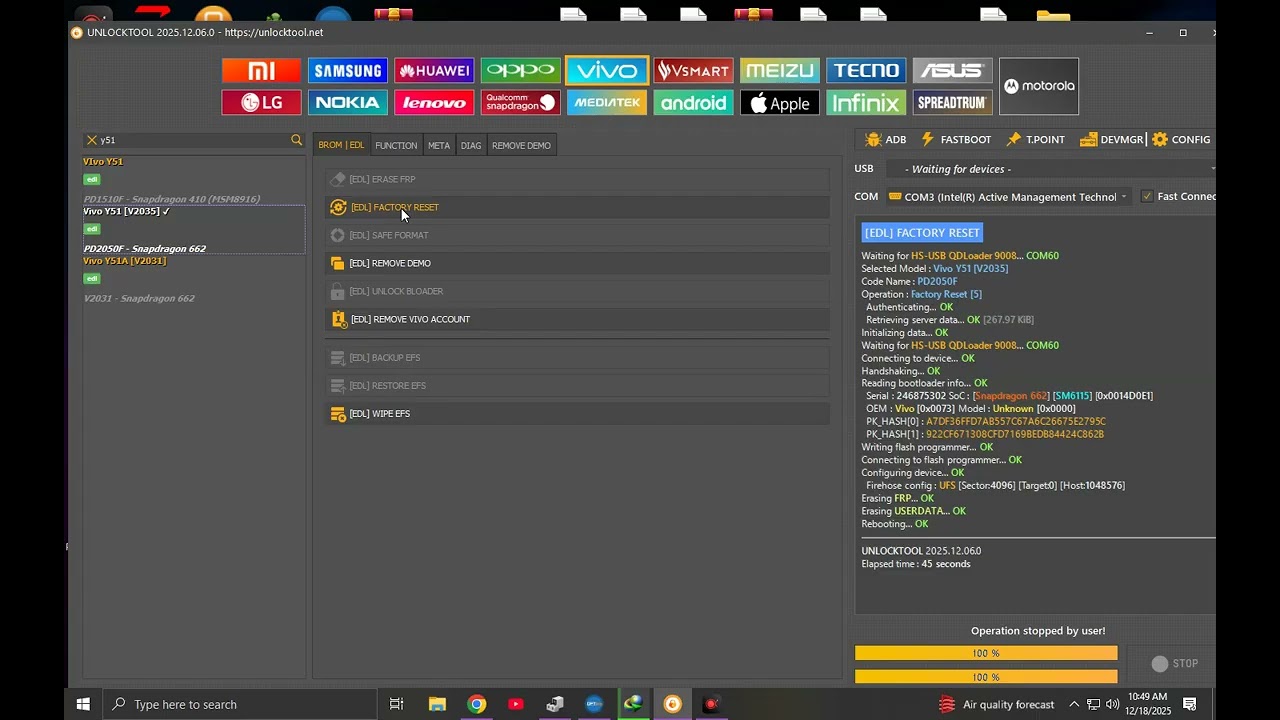
Task: Run the [EDL] WIPE EFS operation
Action: 577,413
